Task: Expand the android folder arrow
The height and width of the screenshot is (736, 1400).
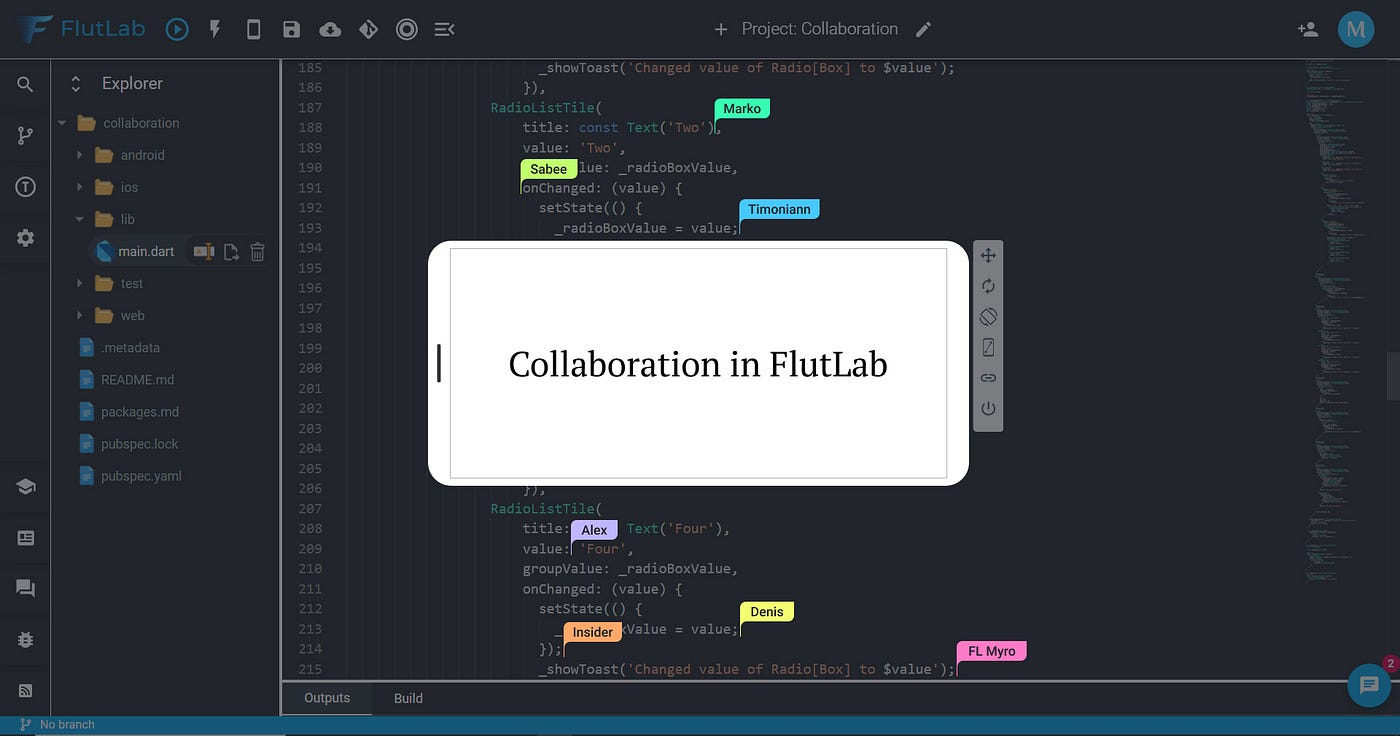Action: [x=80, y=155]
